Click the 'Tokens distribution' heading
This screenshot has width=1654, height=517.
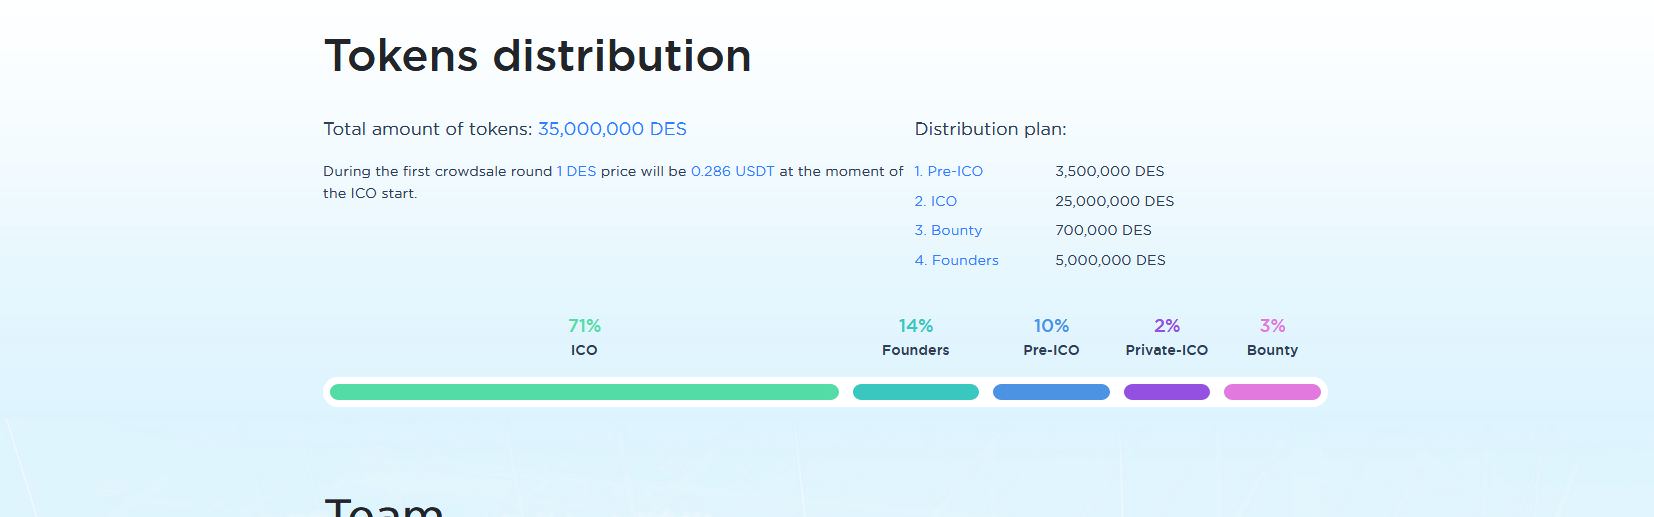pos(537,55)
